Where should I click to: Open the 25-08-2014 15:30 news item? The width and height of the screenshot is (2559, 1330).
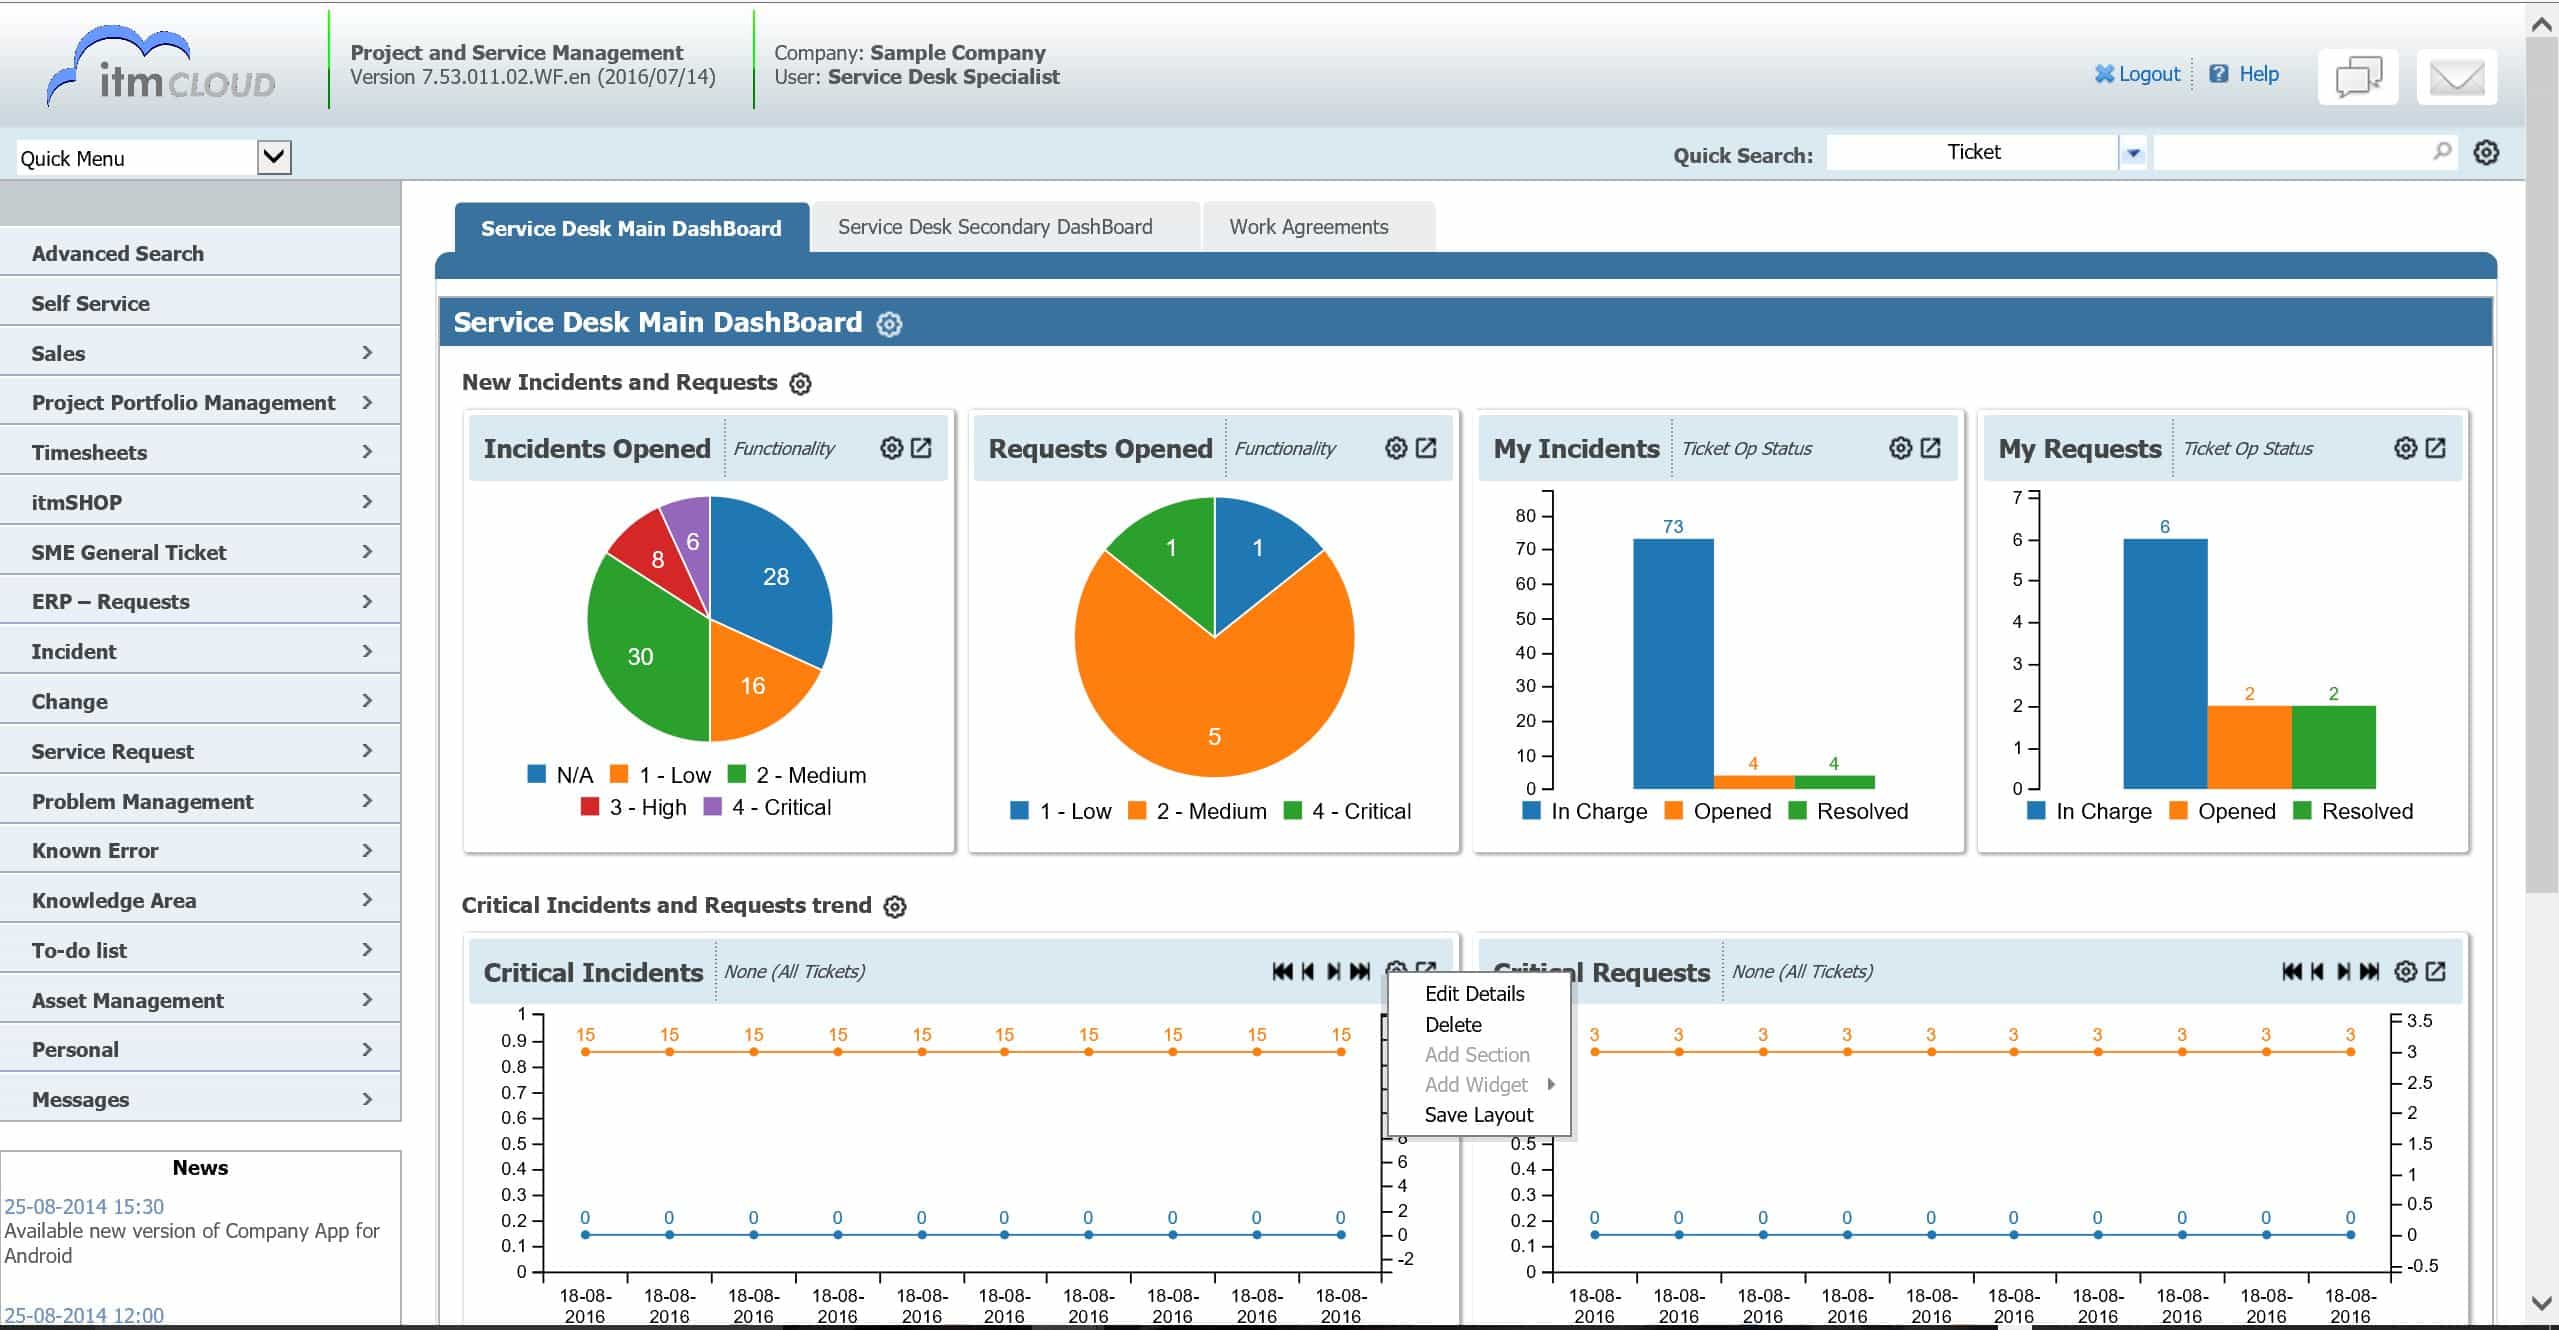tap(84, 1207)
